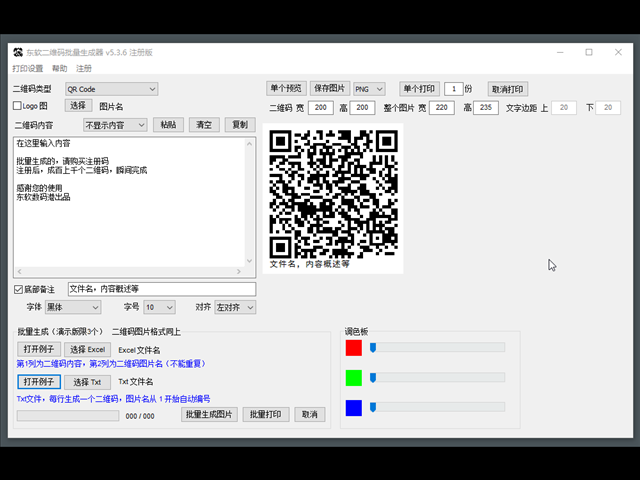
Task: Open the 注册 menu
Action: (84, 69)
